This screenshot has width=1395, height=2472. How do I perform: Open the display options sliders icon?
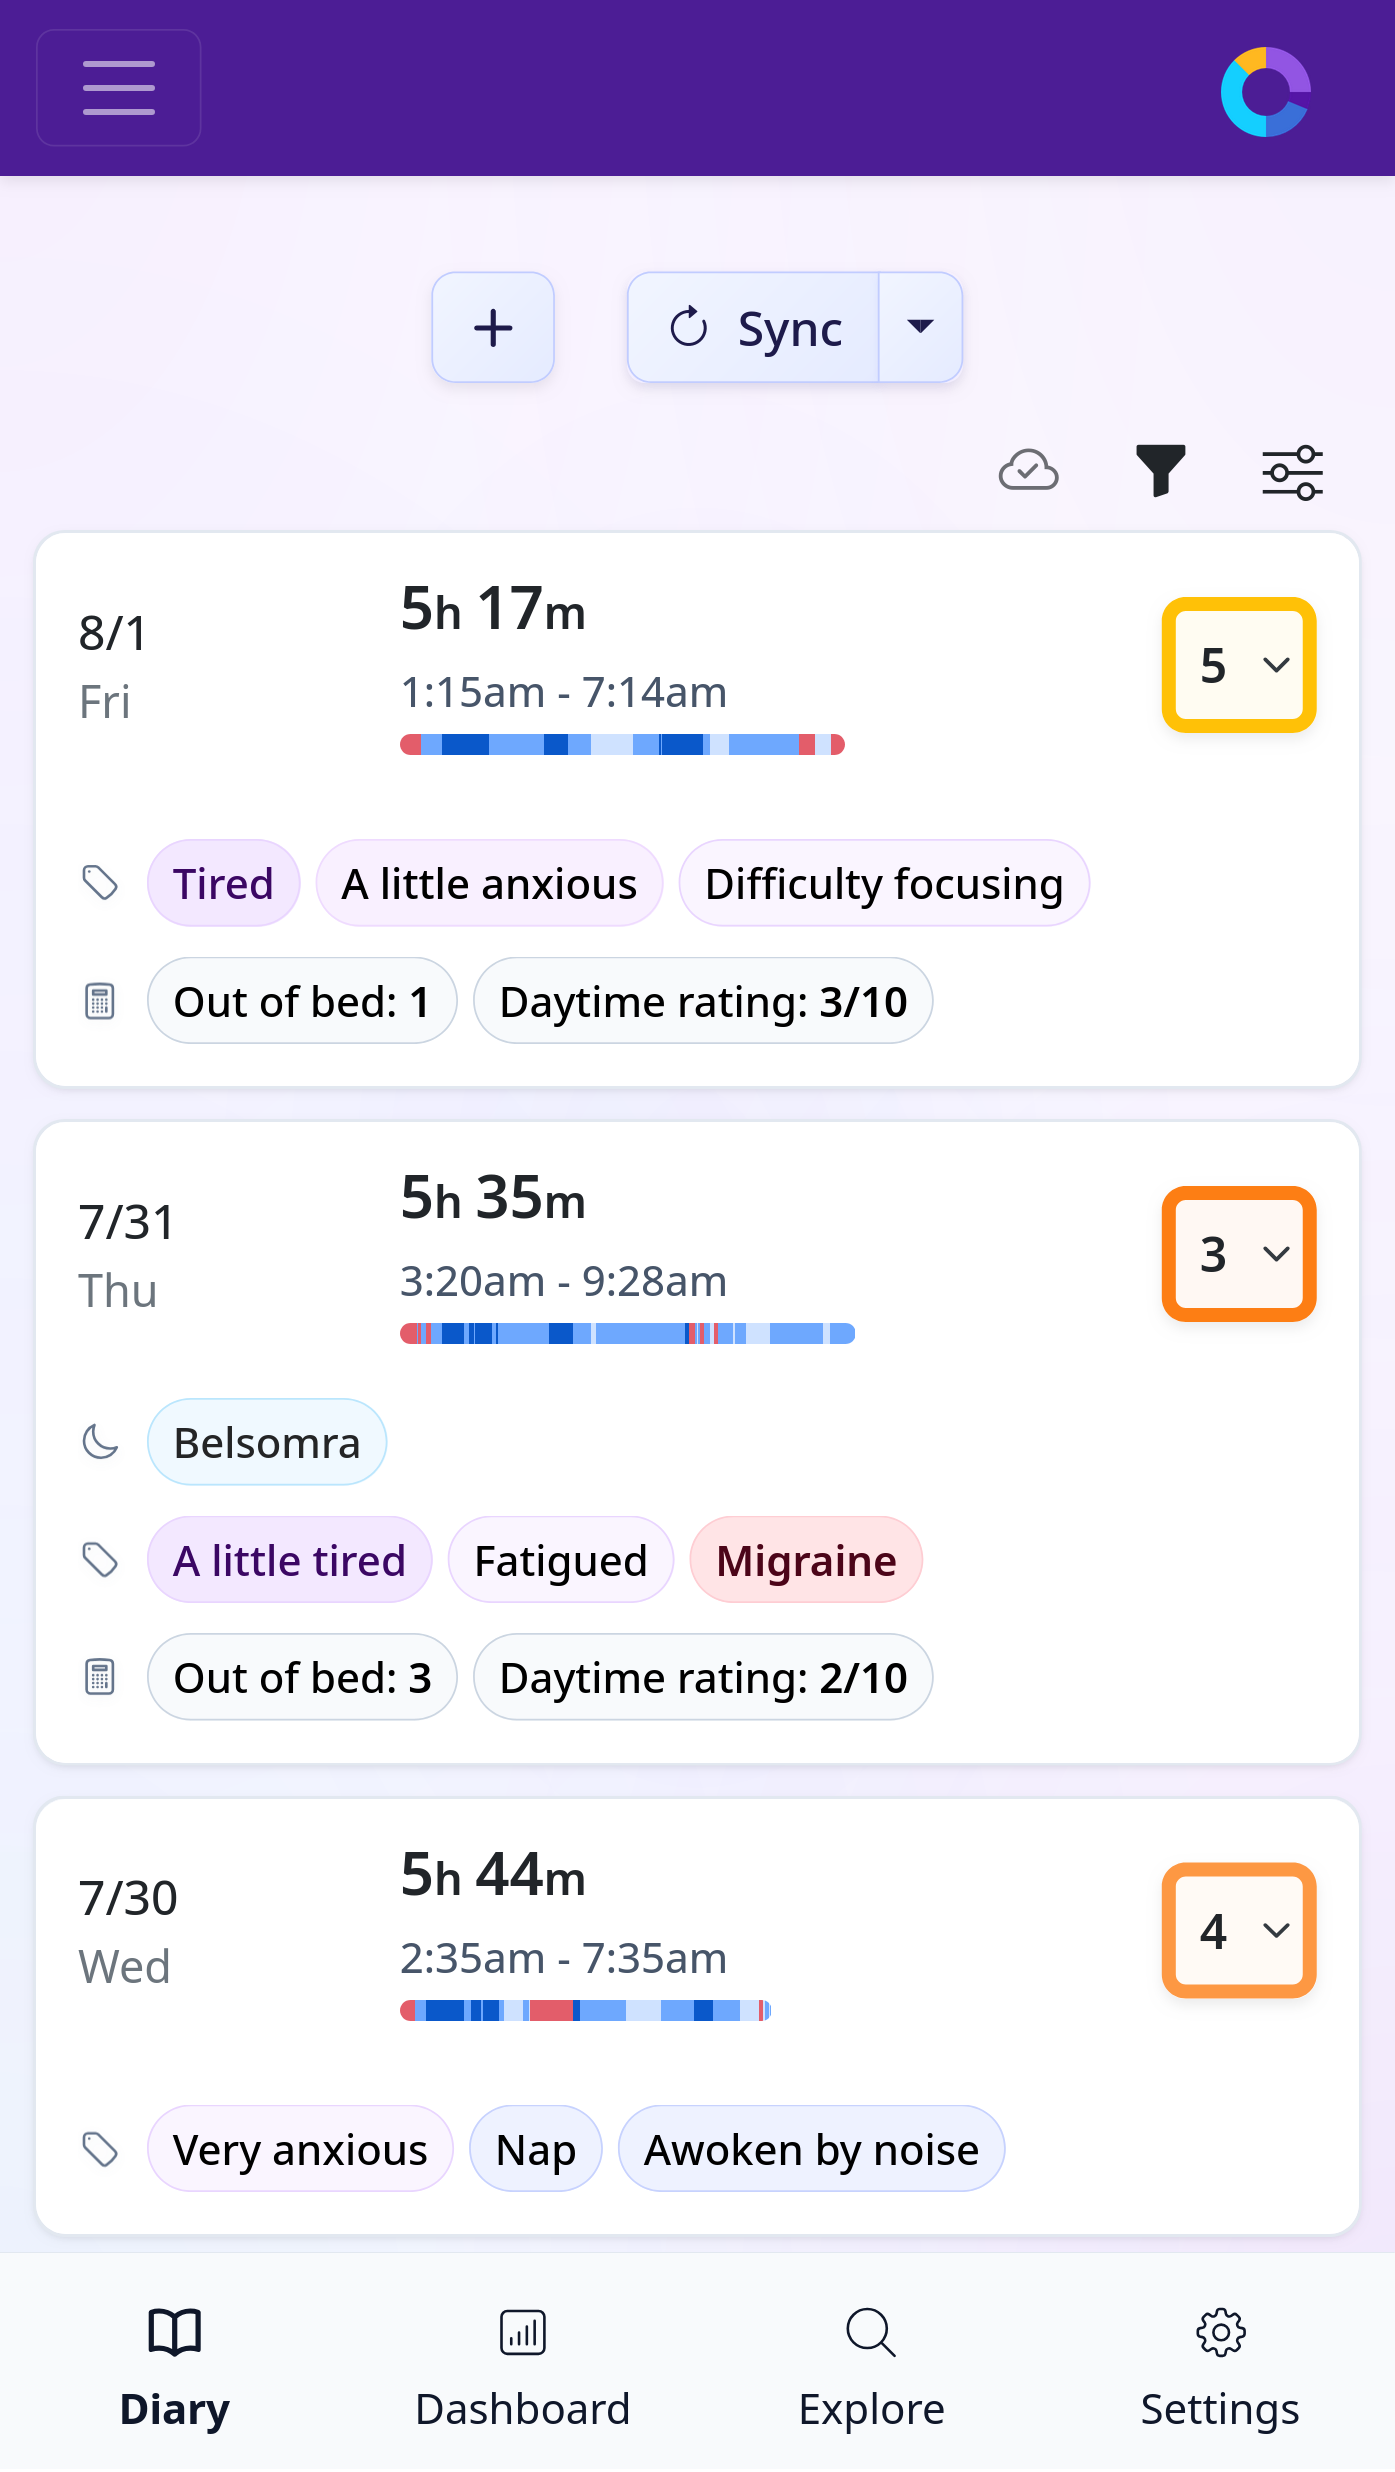click(1291, 470)
